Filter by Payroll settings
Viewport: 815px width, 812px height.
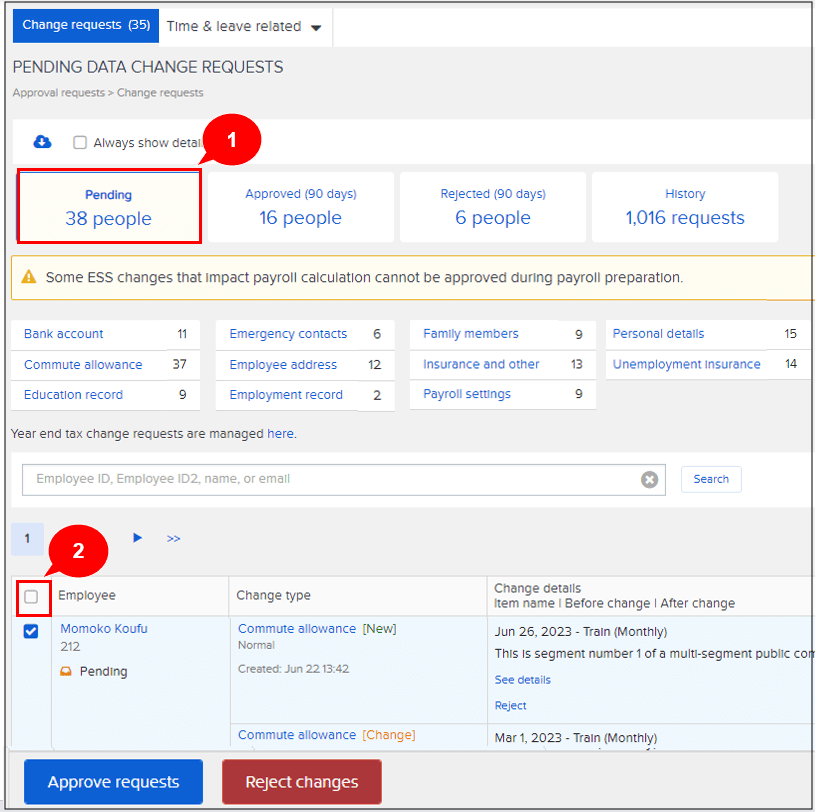coord(467,394)
